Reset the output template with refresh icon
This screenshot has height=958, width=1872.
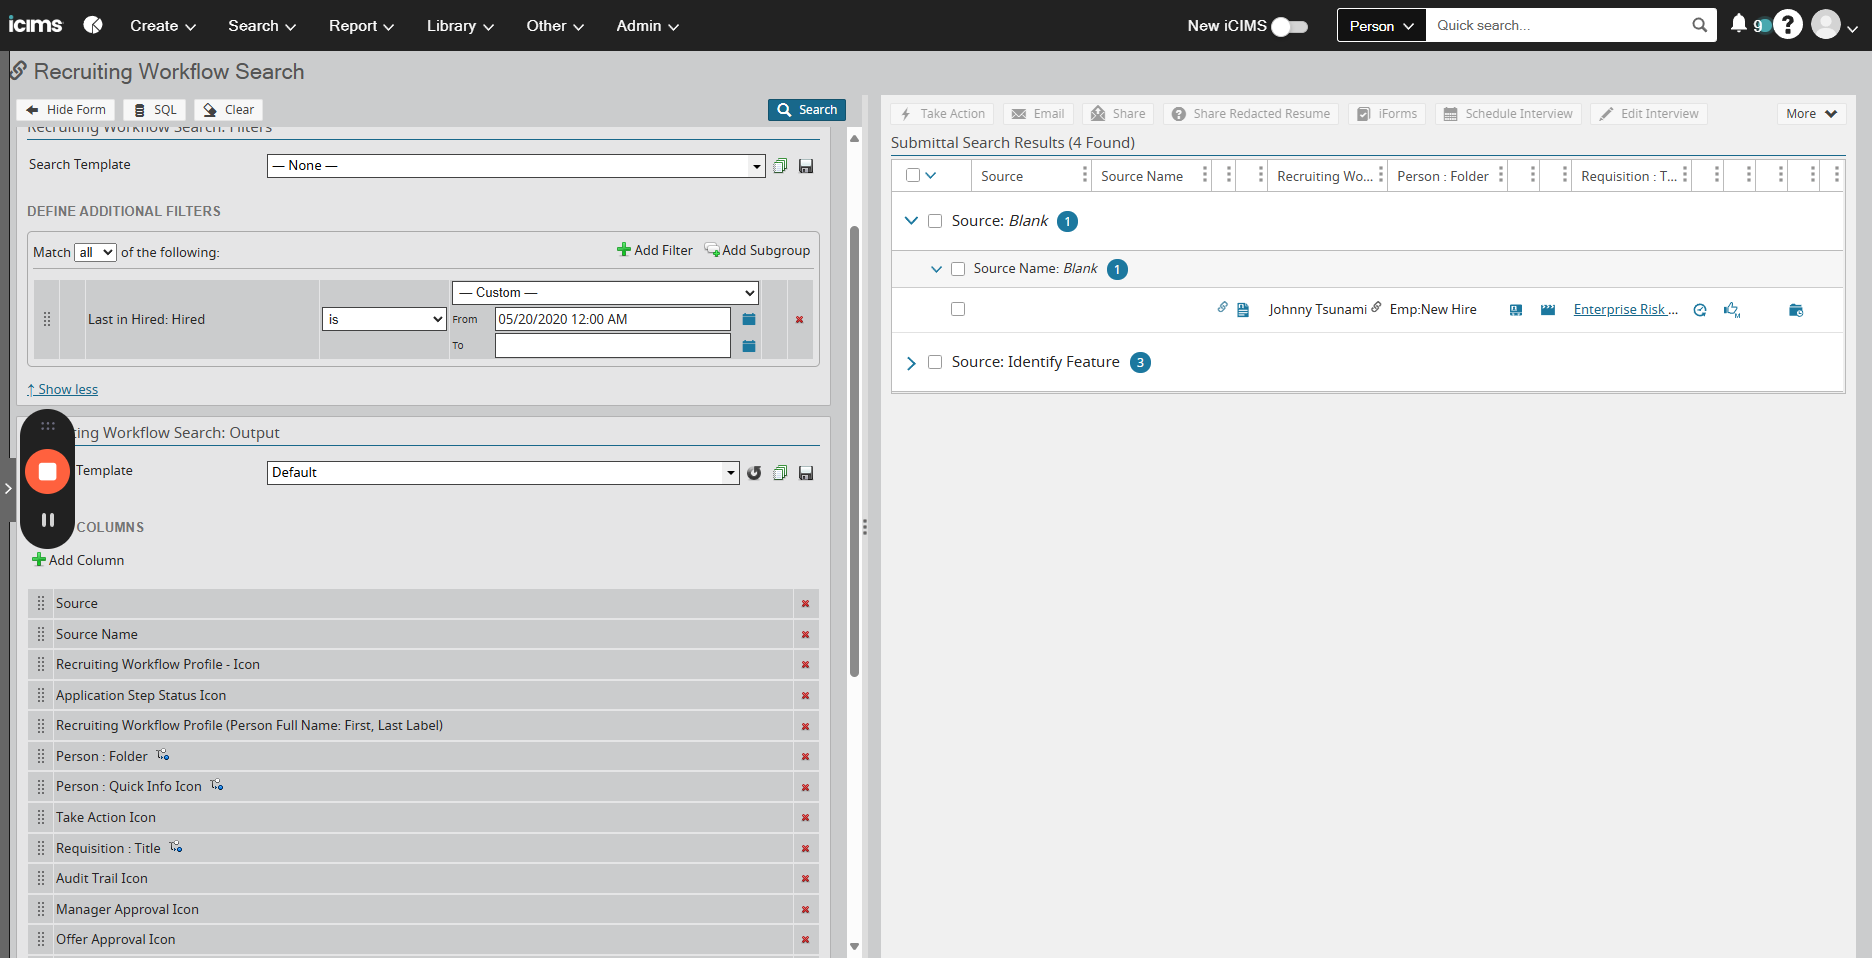tap(754, 473)
